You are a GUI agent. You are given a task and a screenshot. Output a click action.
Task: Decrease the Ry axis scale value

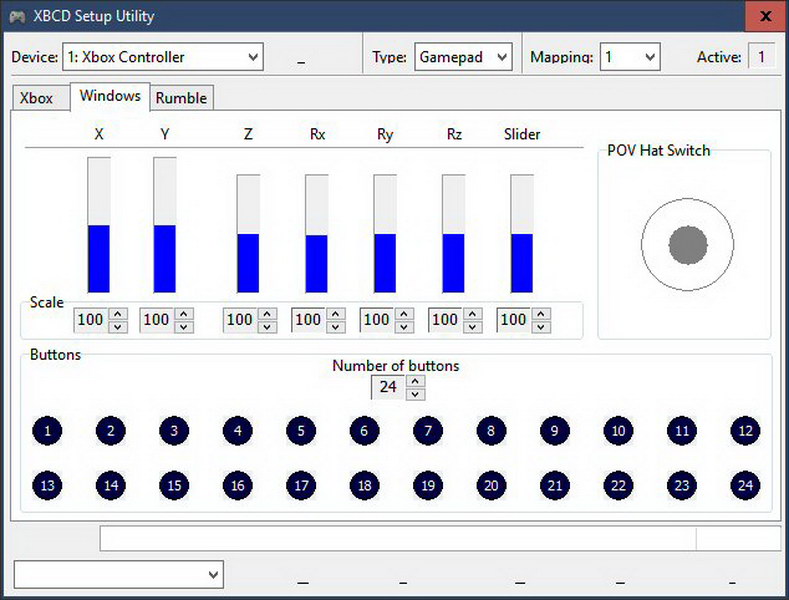404,327
